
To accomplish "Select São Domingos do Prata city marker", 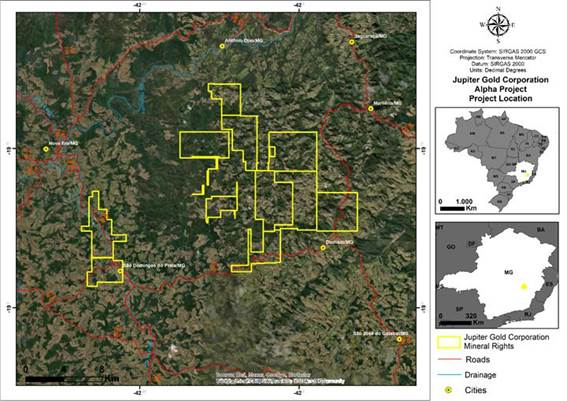I will (x=120, y=271).
